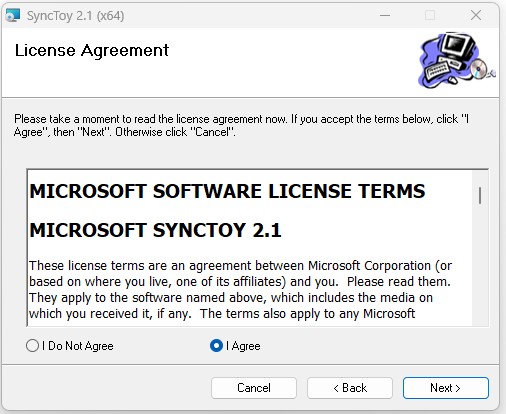
Task: Click the "SyncToy 2.1 (x64)" title bar text
Action: 75,16
